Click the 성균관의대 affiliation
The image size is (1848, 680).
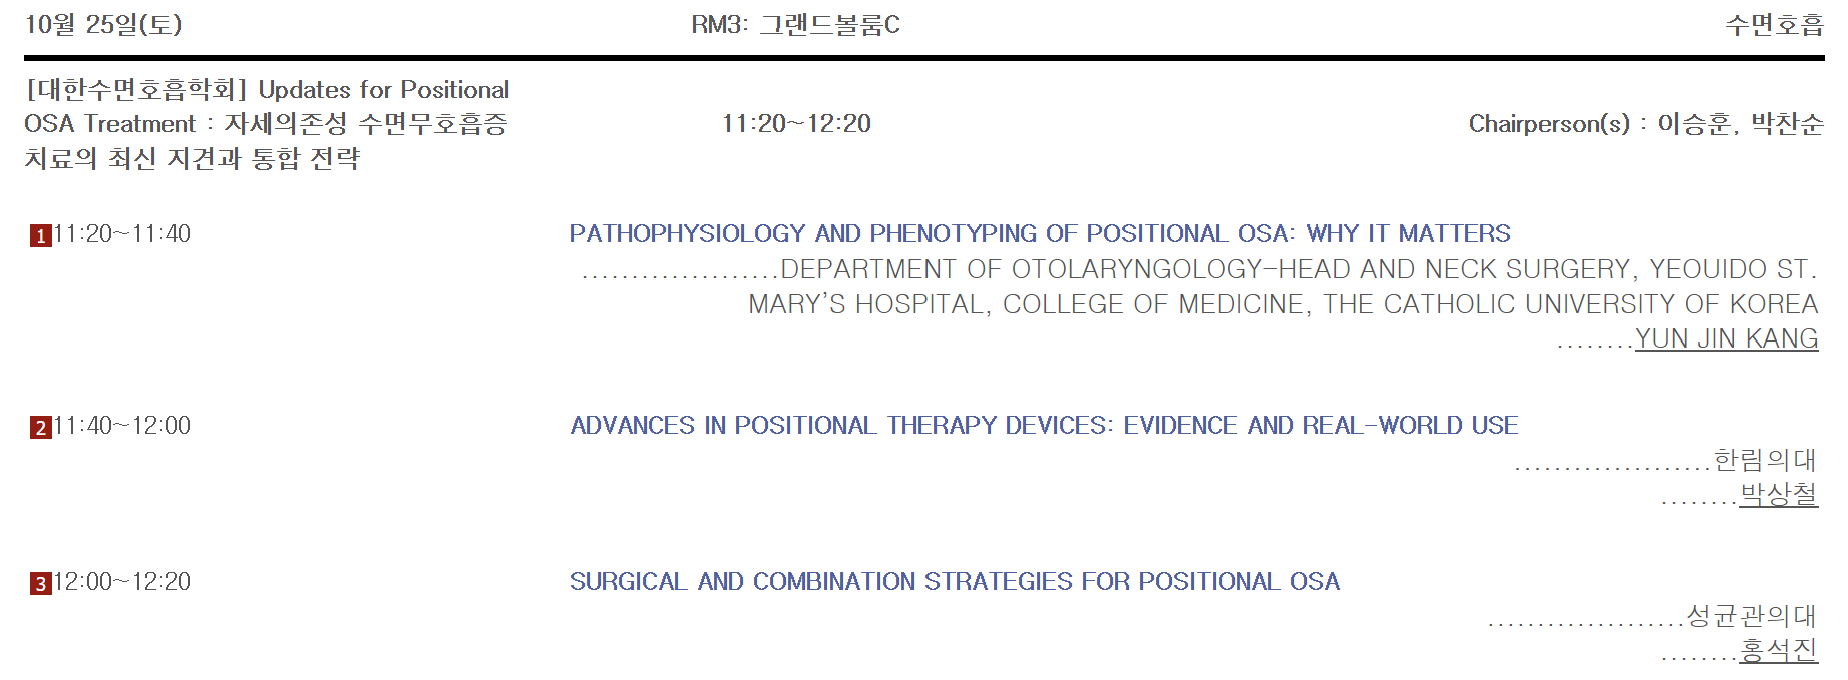click(1751, 616)
